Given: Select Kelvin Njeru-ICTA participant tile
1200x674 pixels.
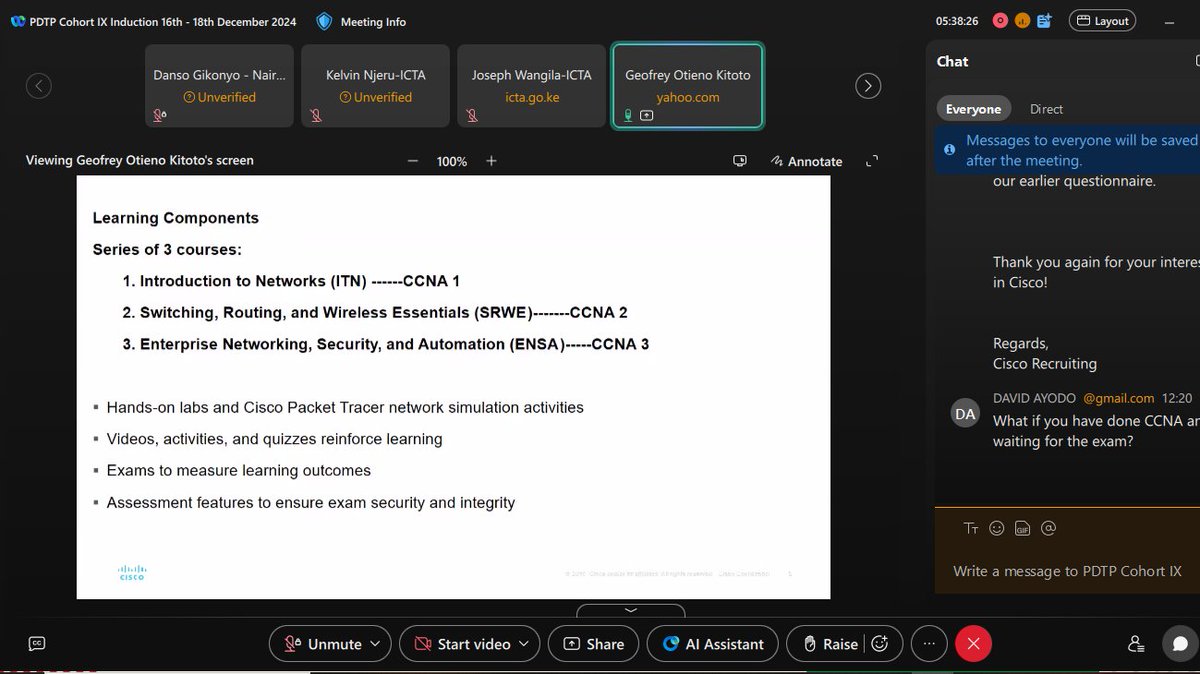Looking at the screenshot, I should coord(376,86).
